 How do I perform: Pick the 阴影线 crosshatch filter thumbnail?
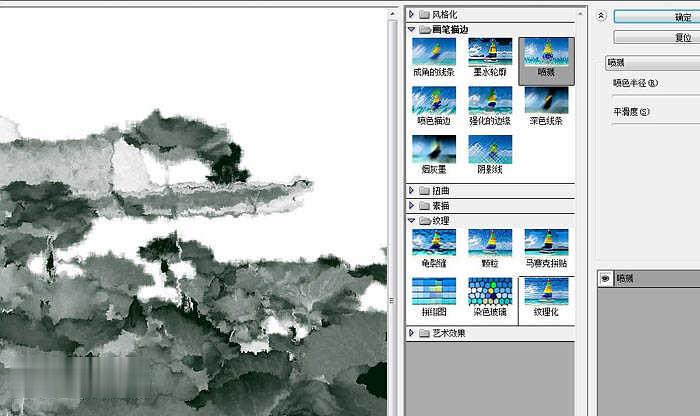coord(490,150)
